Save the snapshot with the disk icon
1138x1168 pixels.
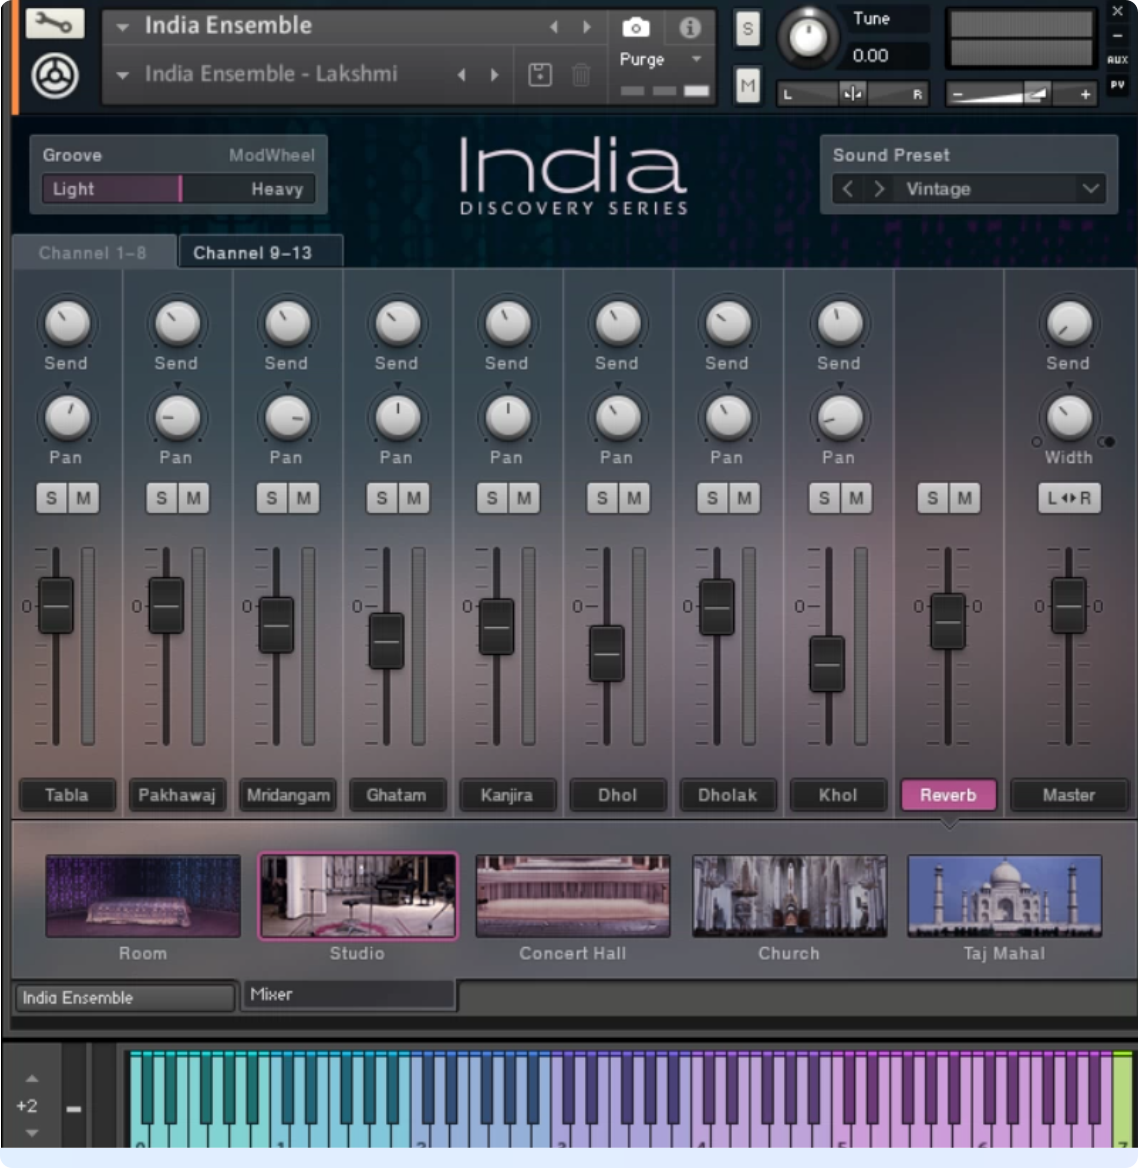(540, 74)
